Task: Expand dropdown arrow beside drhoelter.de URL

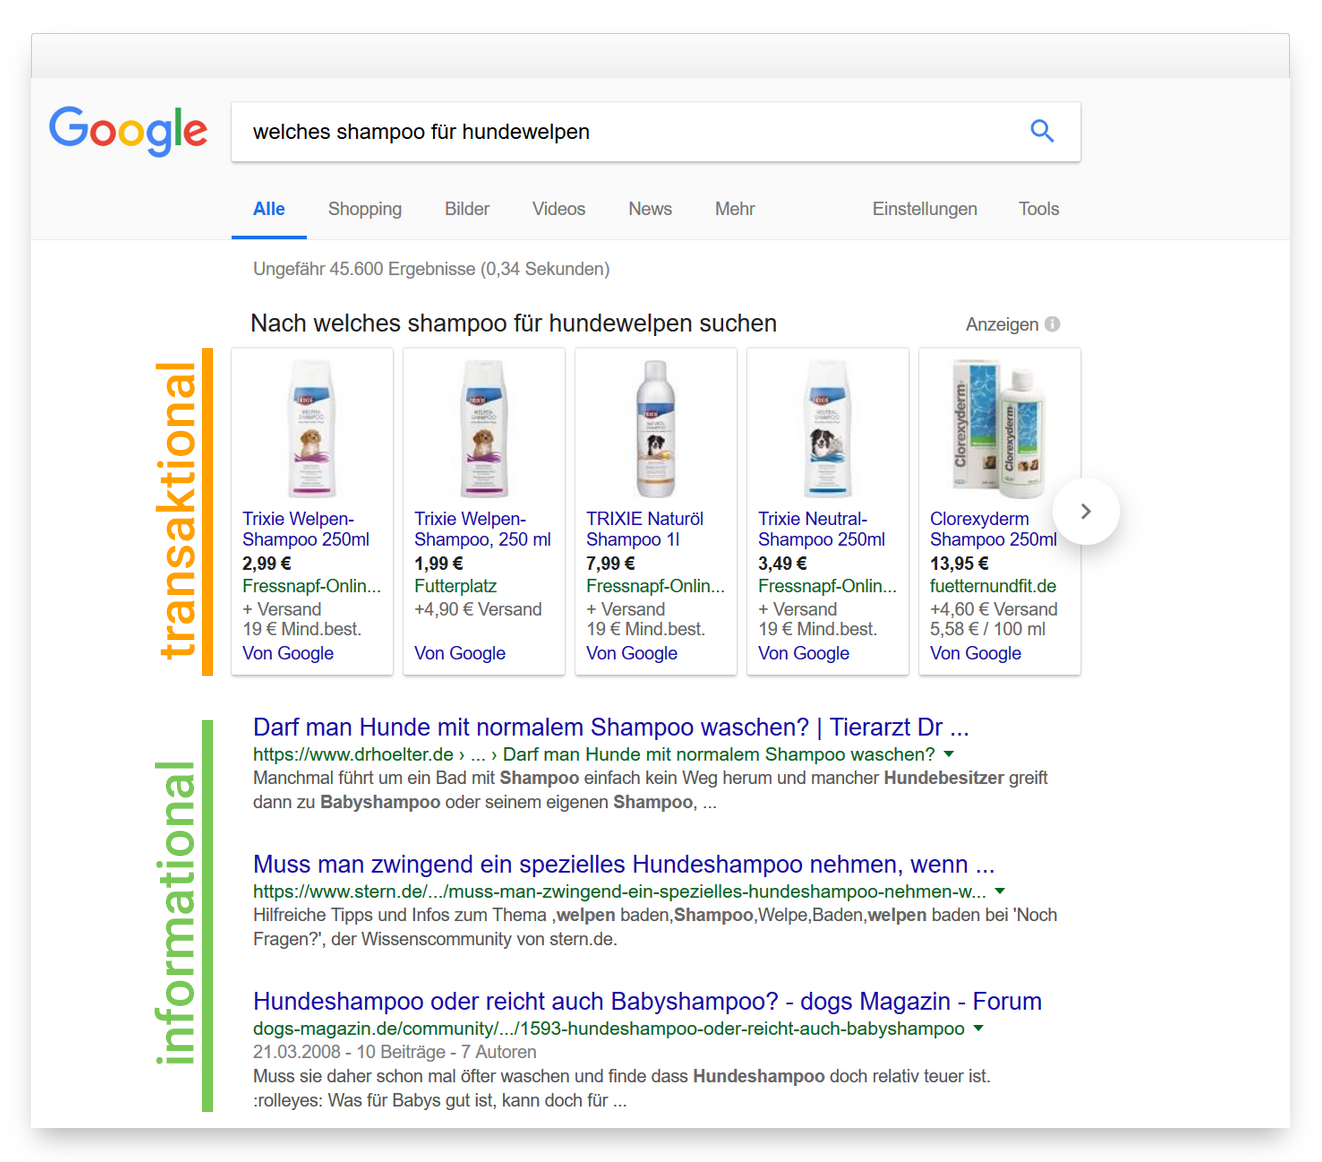Action: 949,754
